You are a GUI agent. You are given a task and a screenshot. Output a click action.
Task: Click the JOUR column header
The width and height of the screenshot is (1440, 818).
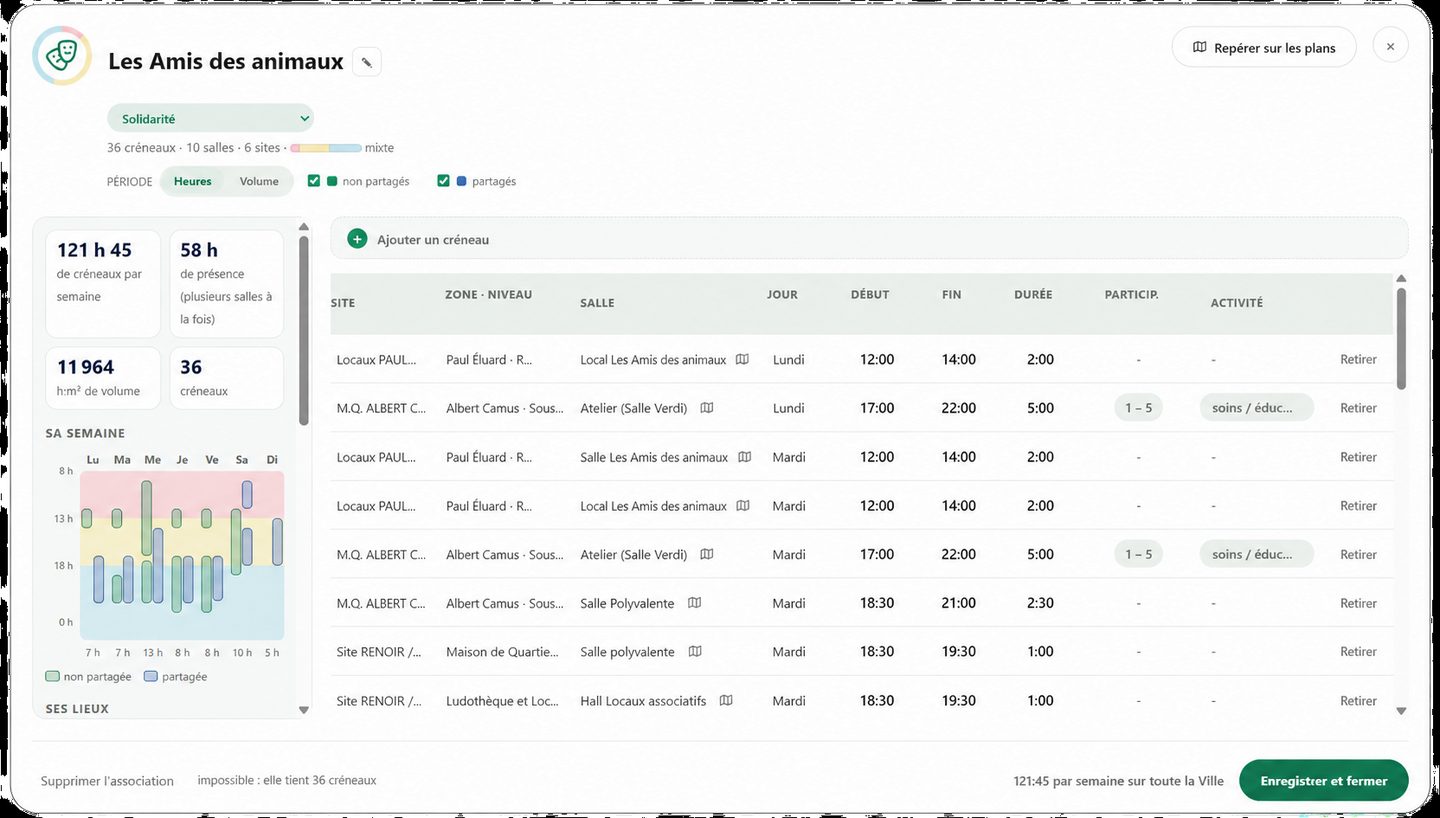pyautogui.click(x=782, y=295)
